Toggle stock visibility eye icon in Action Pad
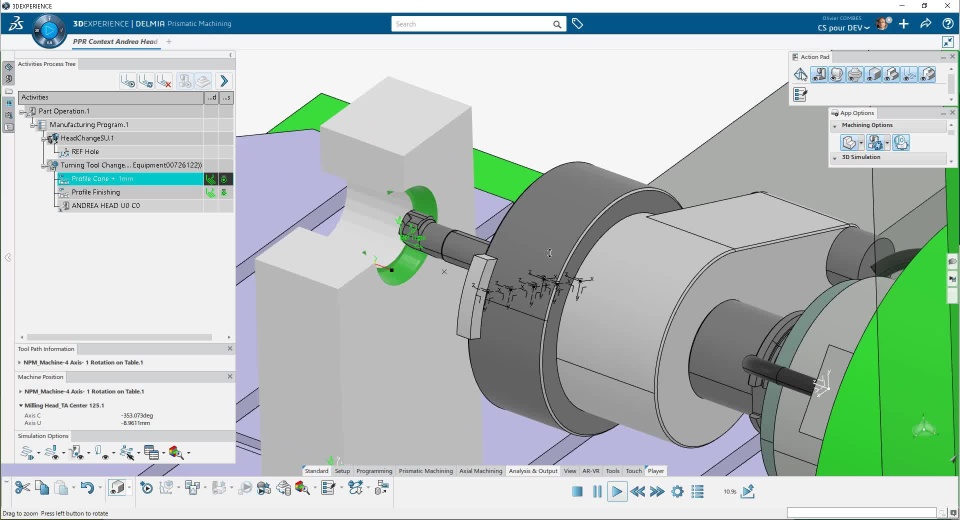Image resolution: width=960 pixels, height=520 pixels. (874, 75)
